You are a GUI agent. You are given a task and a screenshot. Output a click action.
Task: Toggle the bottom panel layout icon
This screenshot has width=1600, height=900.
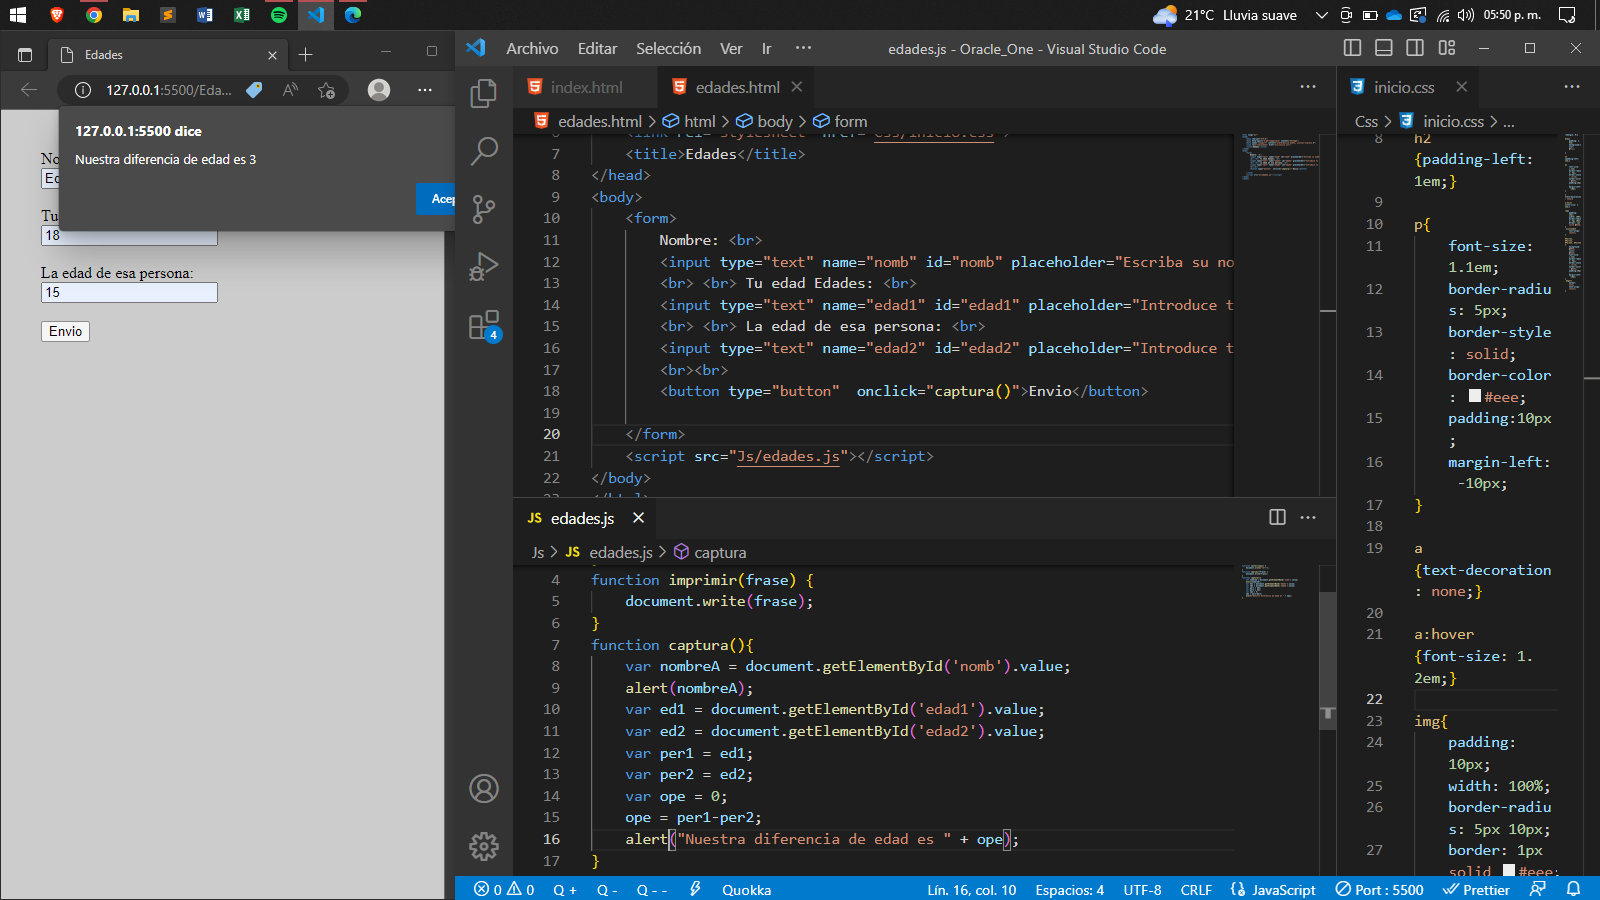tap(1384, 48)
